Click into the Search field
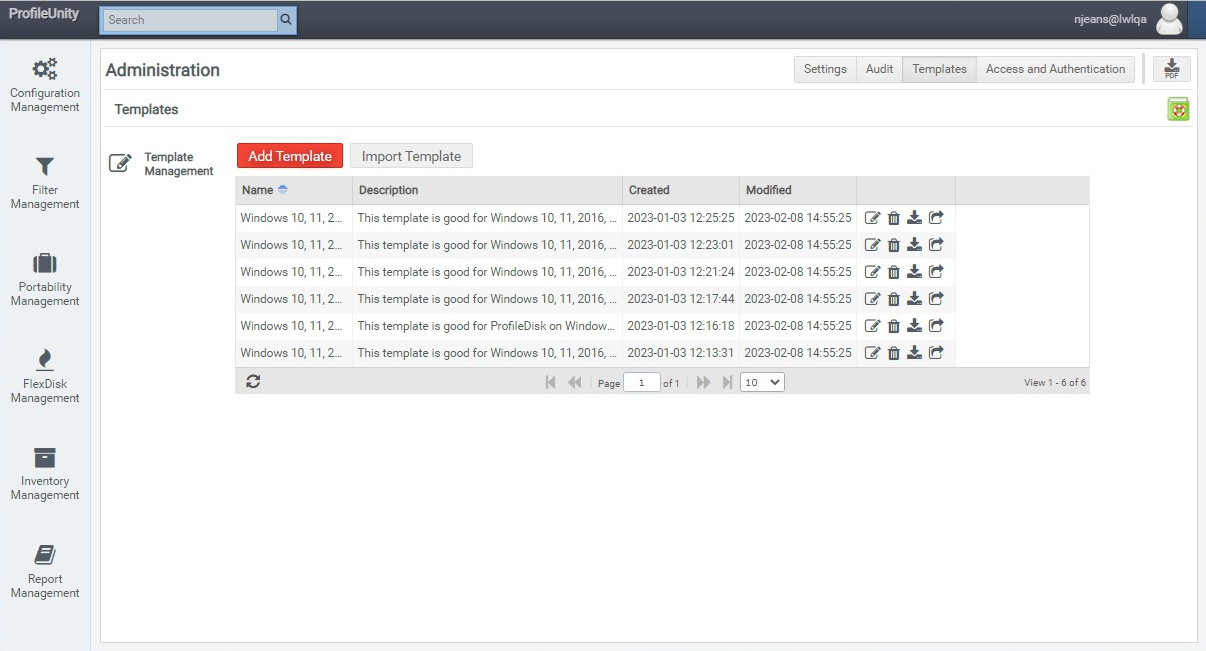The width and height of the screenshot is (1206, 651). [x=190, y=20]
